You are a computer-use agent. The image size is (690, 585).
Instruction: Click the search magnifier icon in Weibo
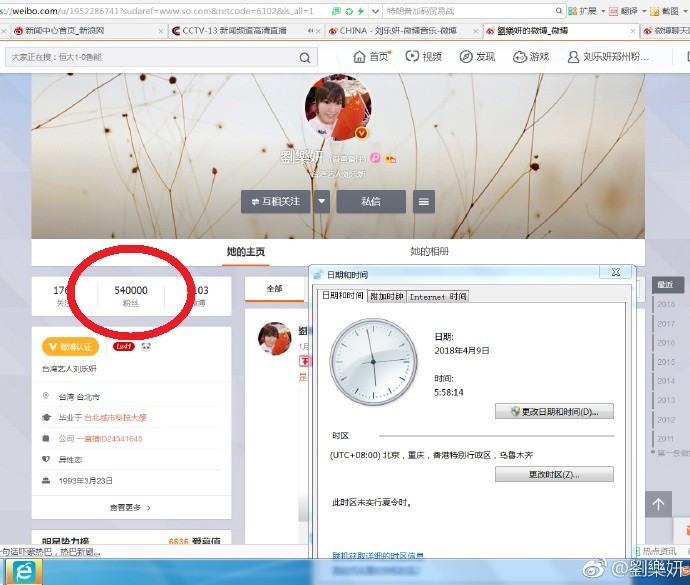(308, 58)
